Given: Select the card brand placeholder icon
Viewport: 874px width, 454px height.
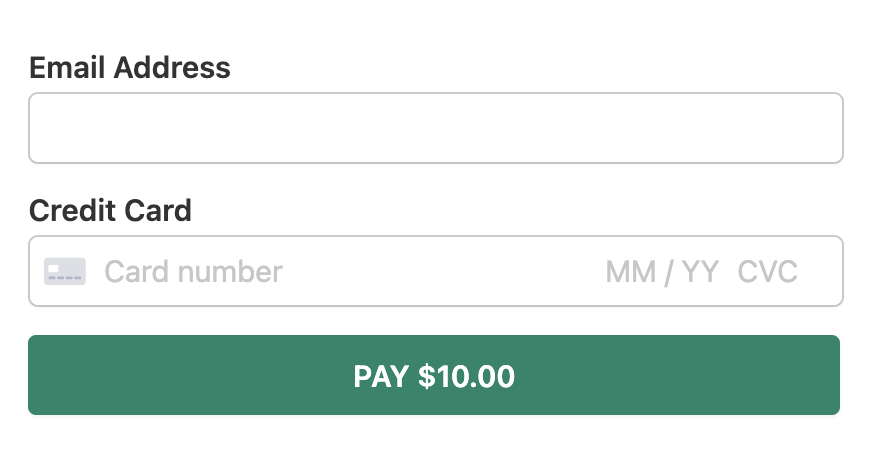Looking at the screenshot, I should pos(65,271).
